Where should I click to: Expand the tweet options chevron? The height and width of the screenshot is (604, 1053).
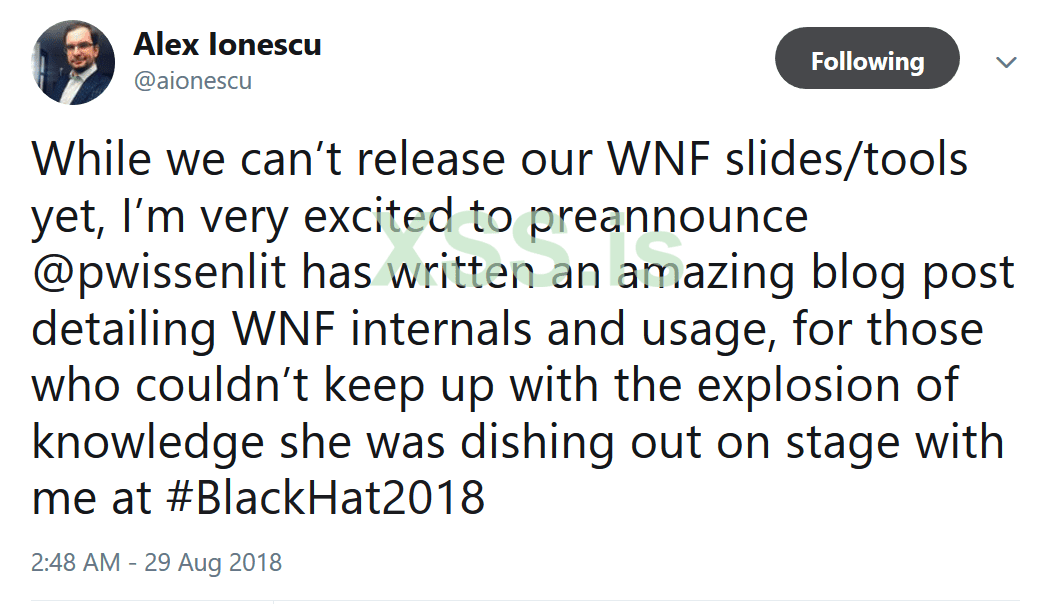pos(1006,62)
